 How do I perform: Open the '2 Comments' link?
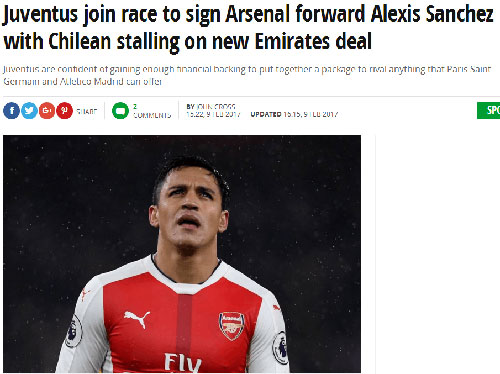[152, 111]
